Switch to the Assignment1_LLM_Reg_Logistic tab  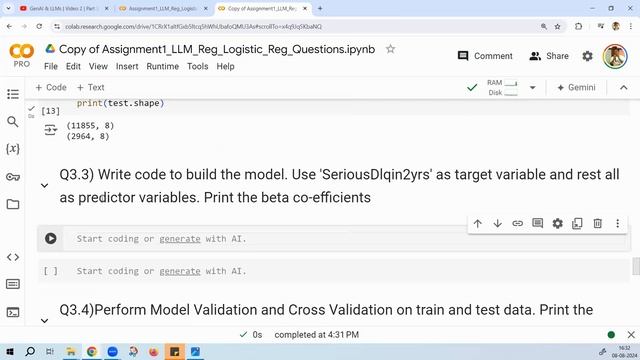coord(163,8)
